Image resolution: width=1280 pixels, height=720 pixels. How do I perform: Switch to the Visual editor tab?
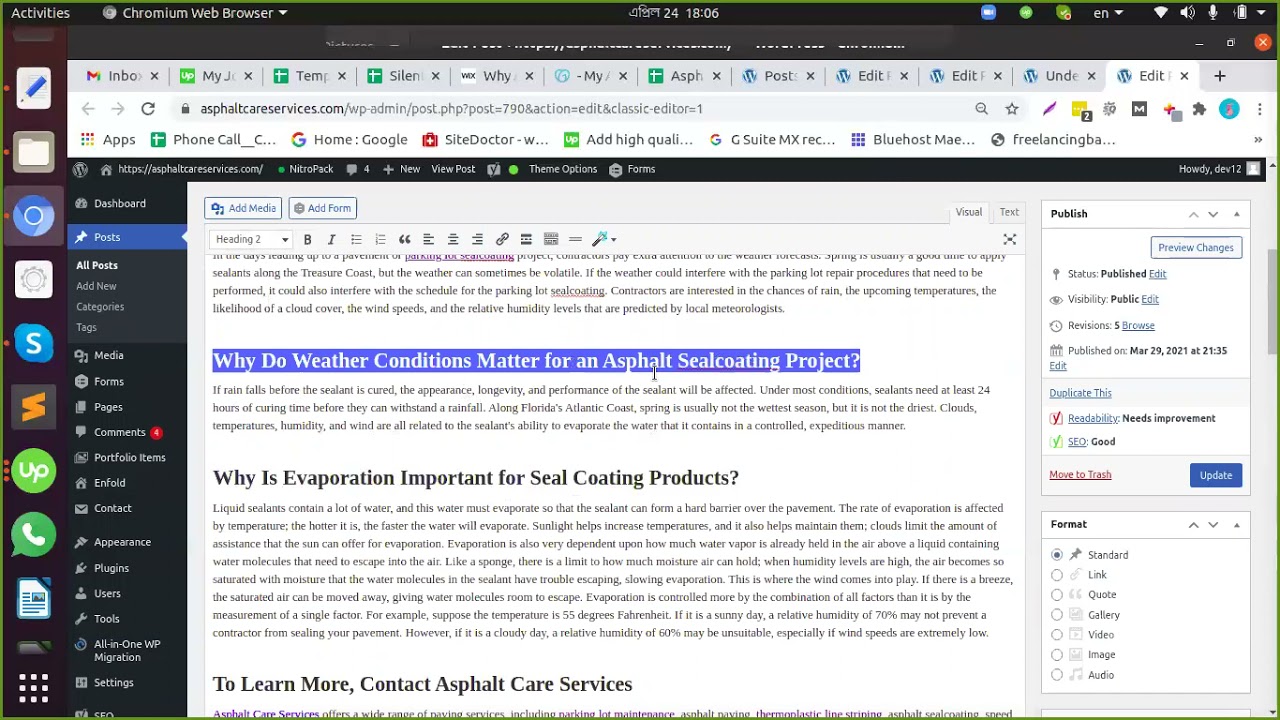coord(968,212)
